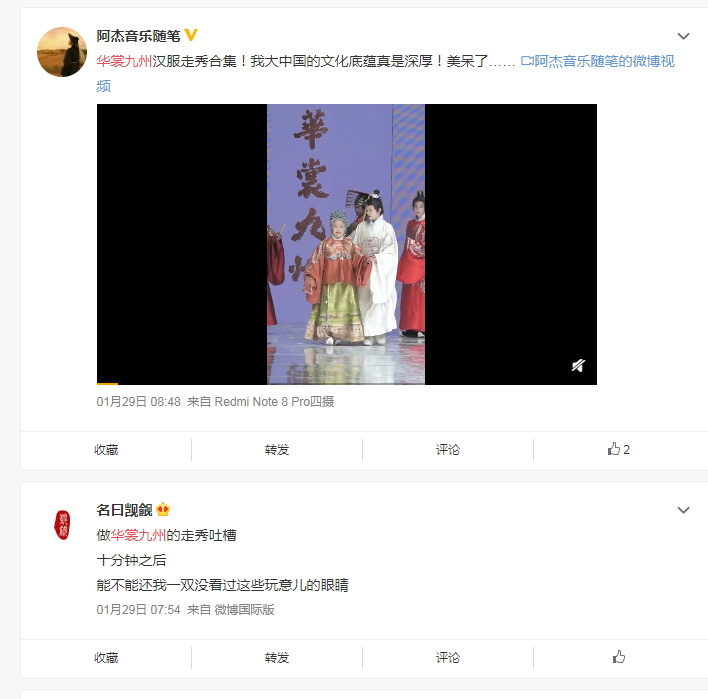This screenshot has width=708, height=699.
Task: Like the first post showing 2 likes
Action: point(618,449)
